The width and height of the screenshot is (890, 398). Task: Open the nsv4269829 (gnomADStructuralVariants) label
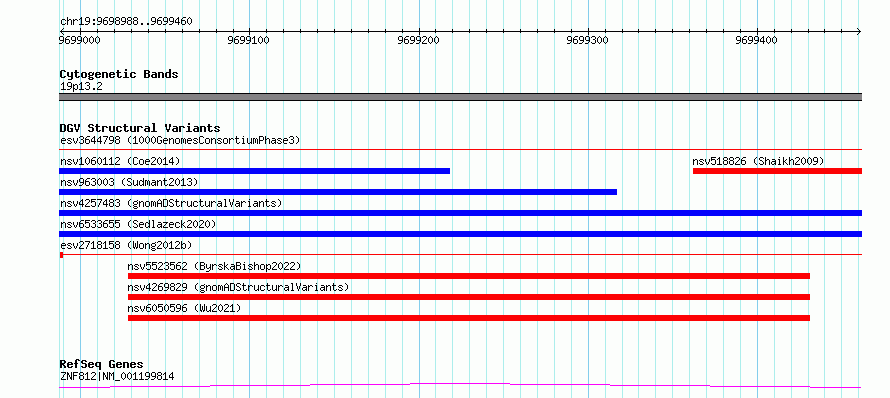coord(238,287)
